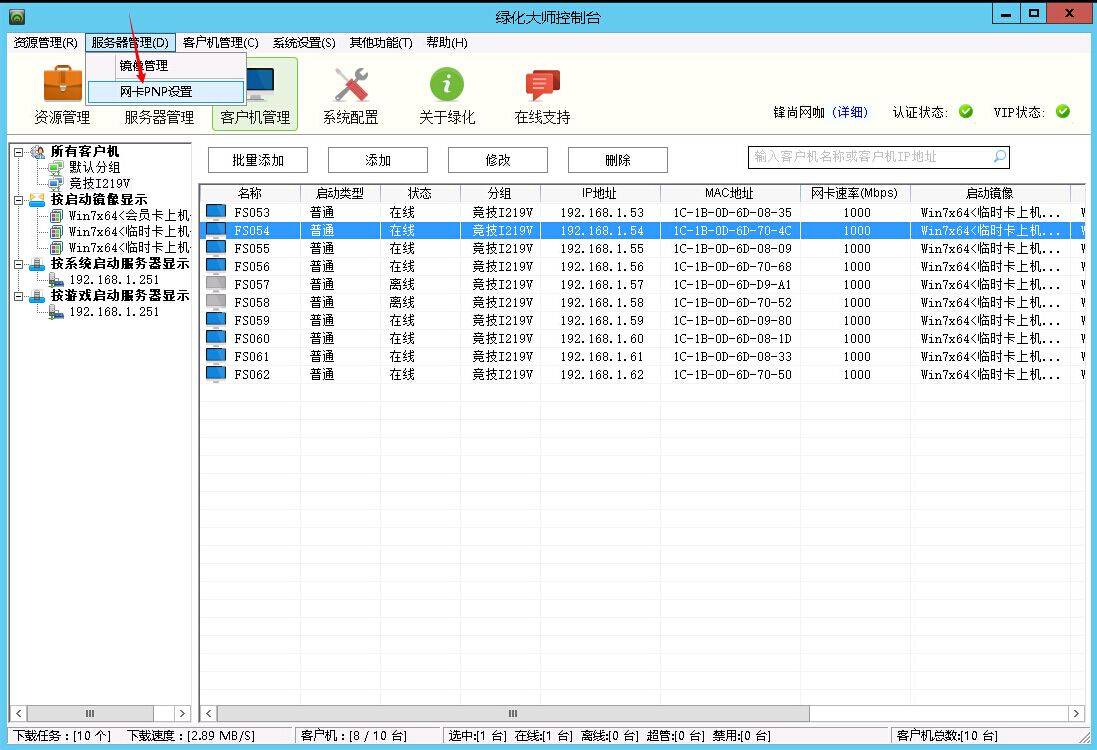The height and width of the screenshot is (750, 1097).
Task: Click the 系统配置 wrench icon
Action: point(351,85)
